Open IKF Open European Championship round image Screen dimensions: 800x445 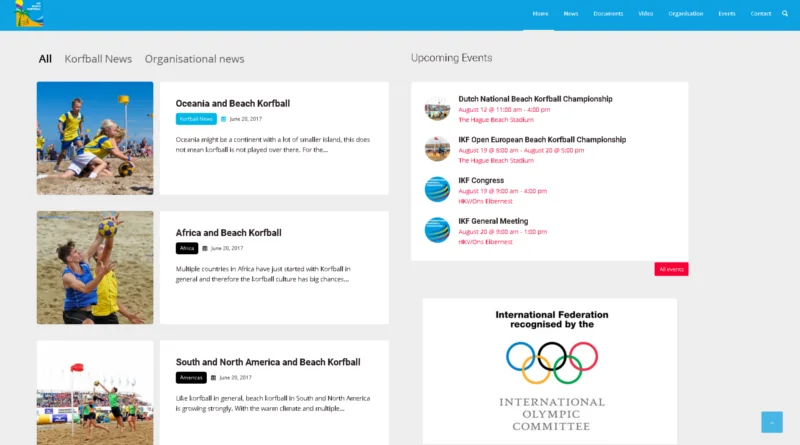point(437,149)
